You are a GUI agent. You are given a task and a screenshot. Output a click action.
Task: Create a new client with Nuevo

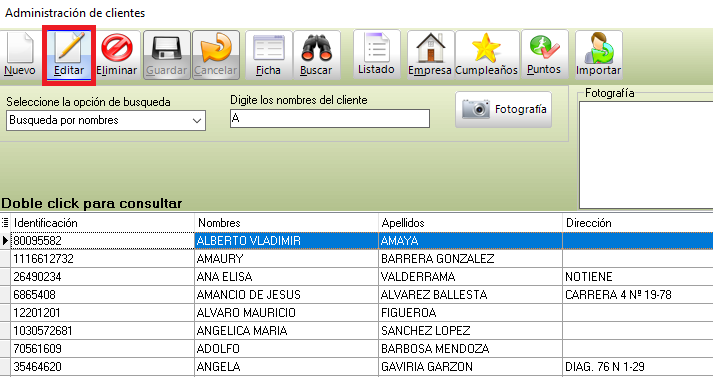click(20, 55)
